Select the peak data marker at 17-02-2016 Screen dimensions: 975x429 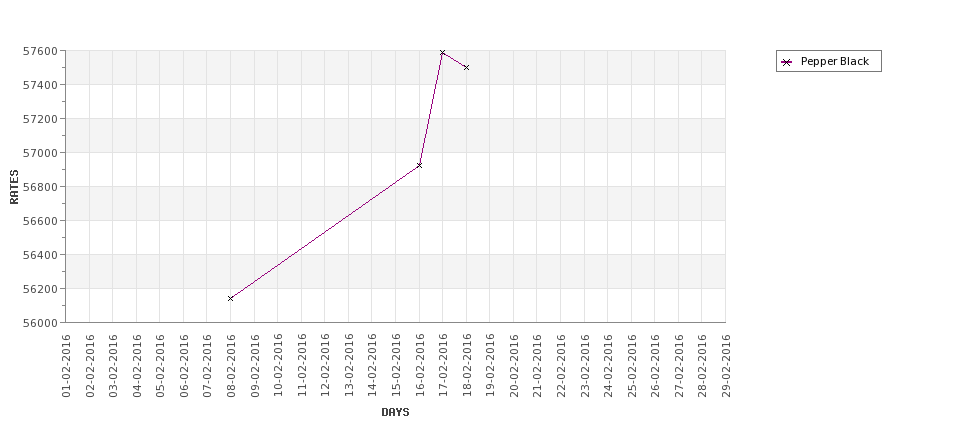pyautogui.click(x=443, y=53)
